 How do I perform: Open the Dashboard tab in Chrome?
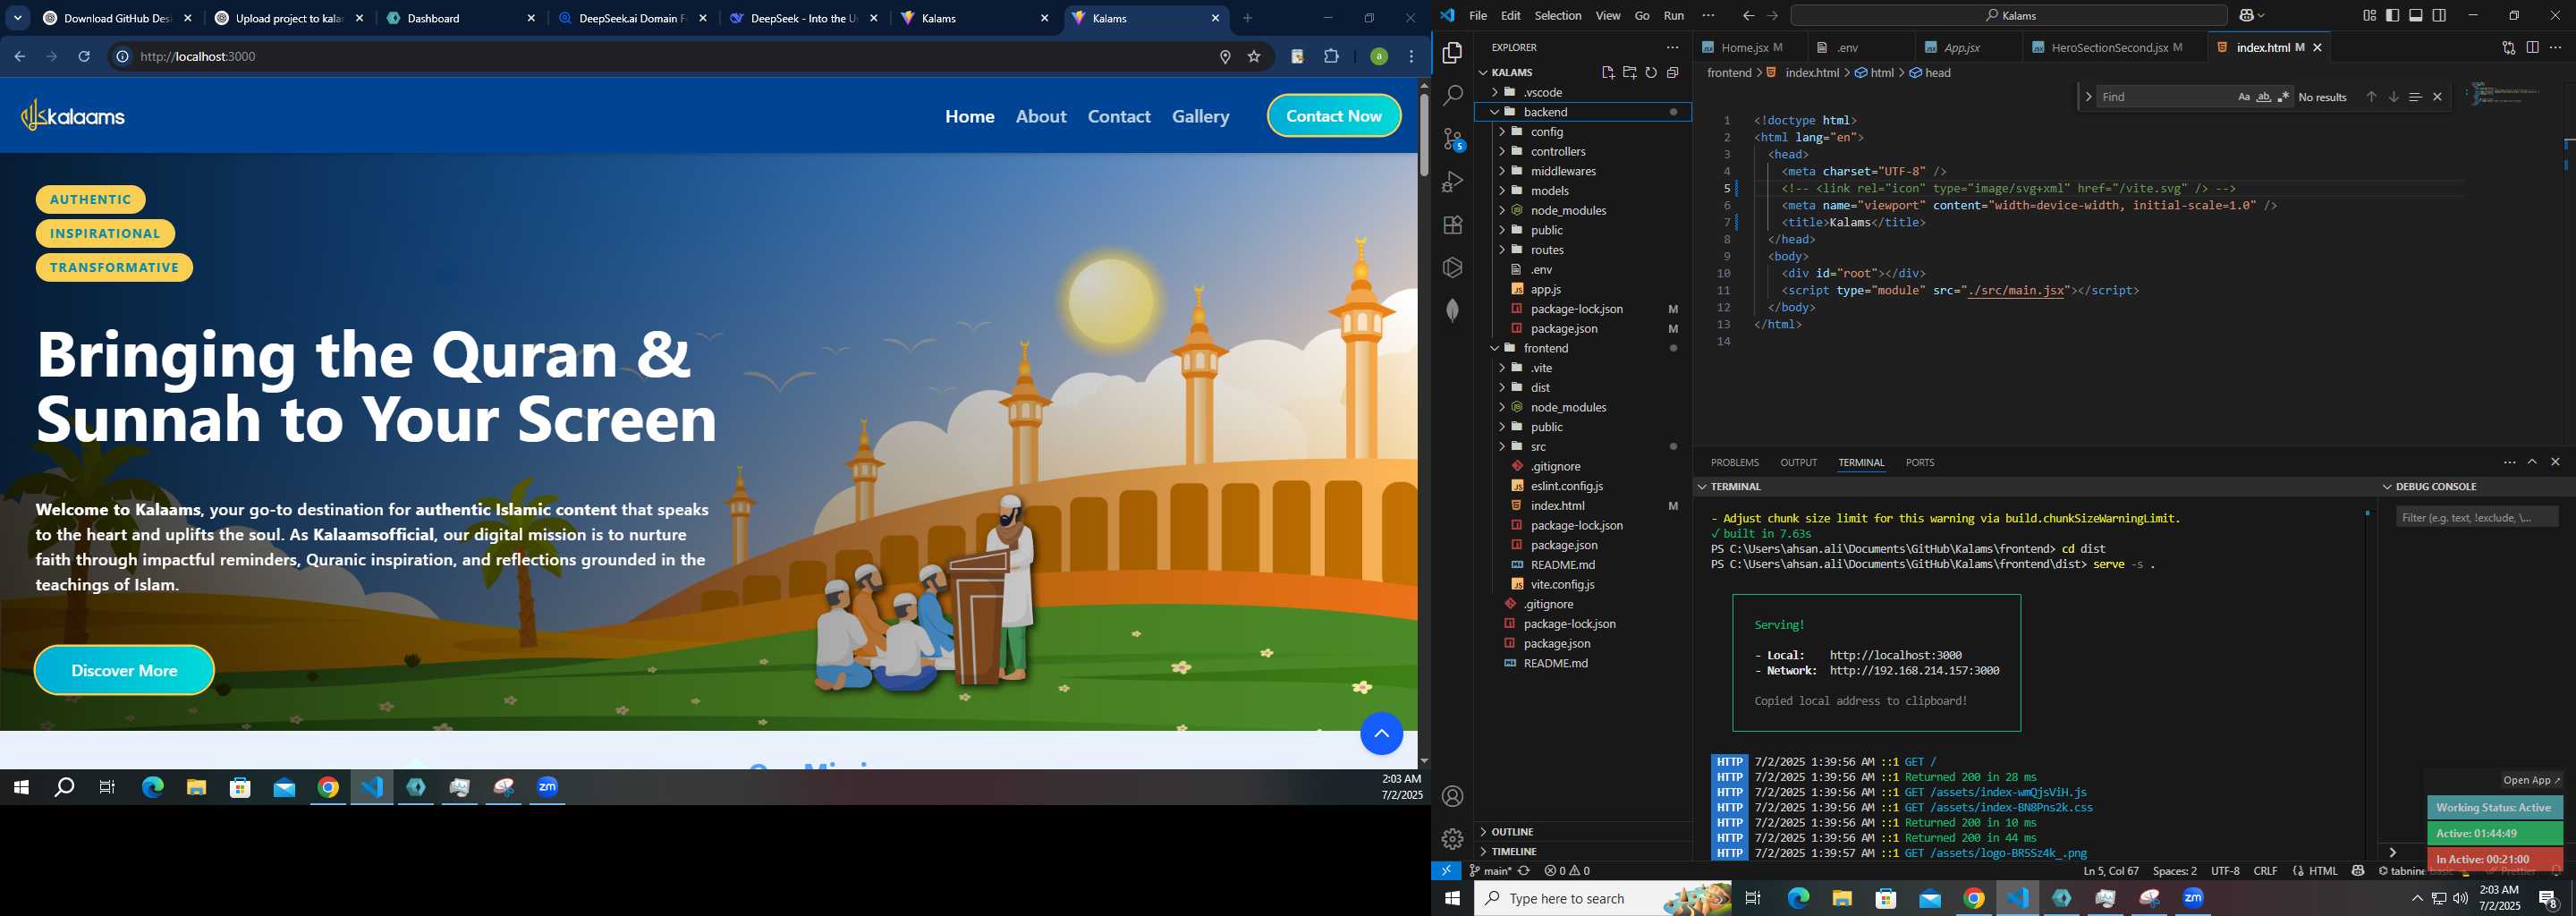click(x=460, y=18)
